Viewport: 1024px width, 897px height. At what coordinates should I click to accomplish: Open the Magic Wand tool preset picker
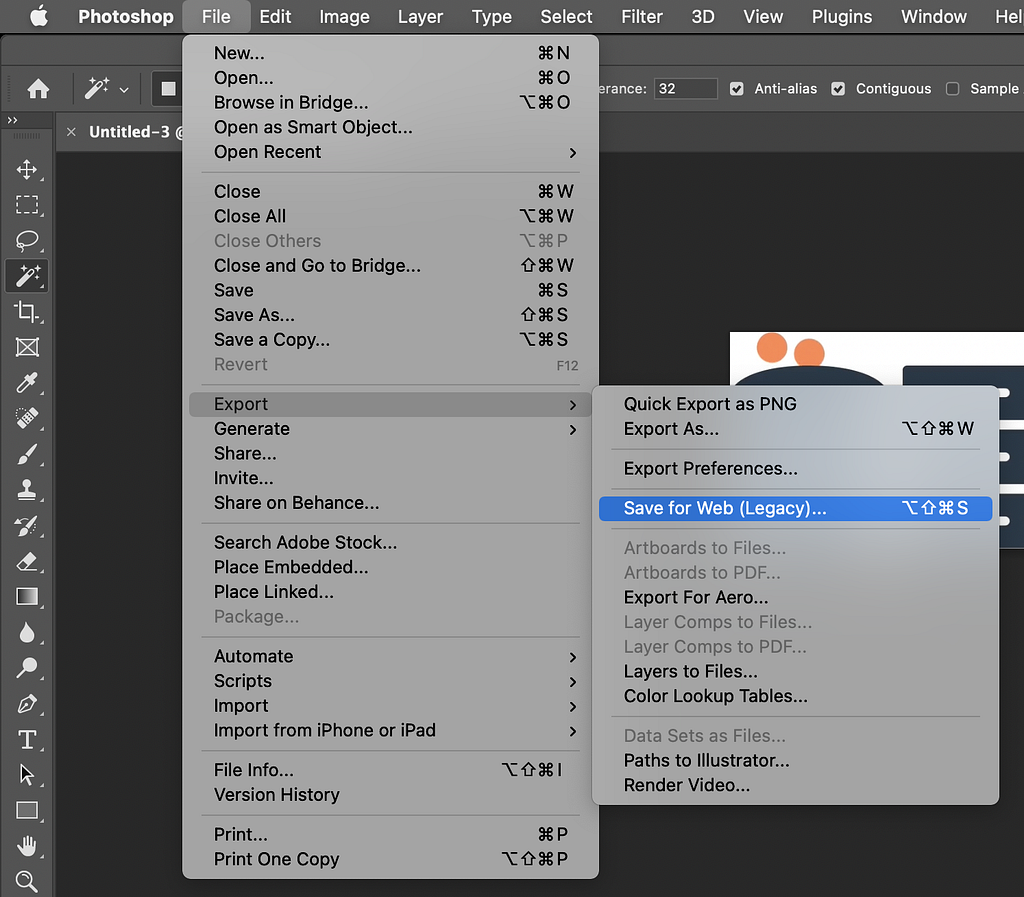(106, 89)
